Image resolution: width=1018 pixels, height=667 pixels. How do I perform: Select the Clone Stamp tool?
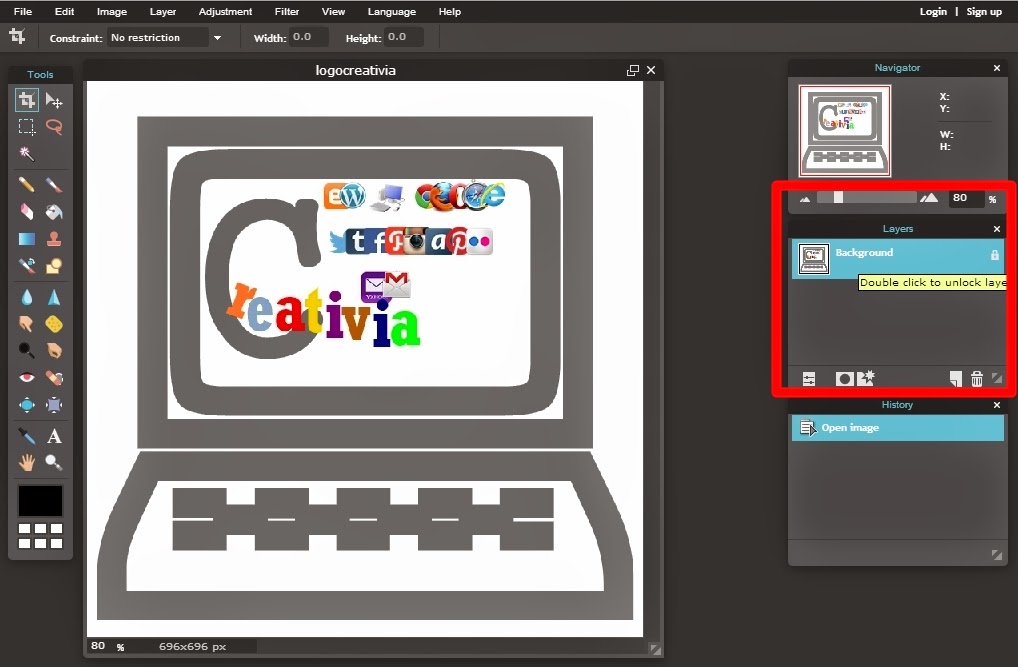click(54, 239)
